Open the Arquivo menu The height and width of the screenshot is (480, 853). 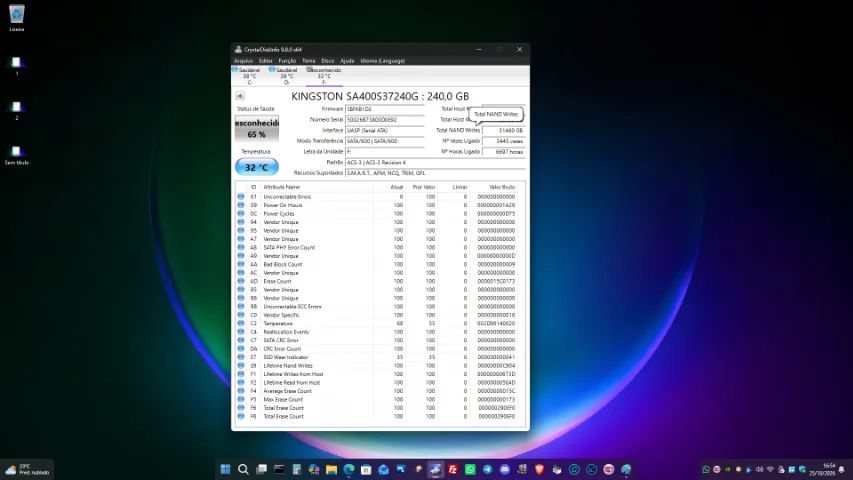[243, 61]
